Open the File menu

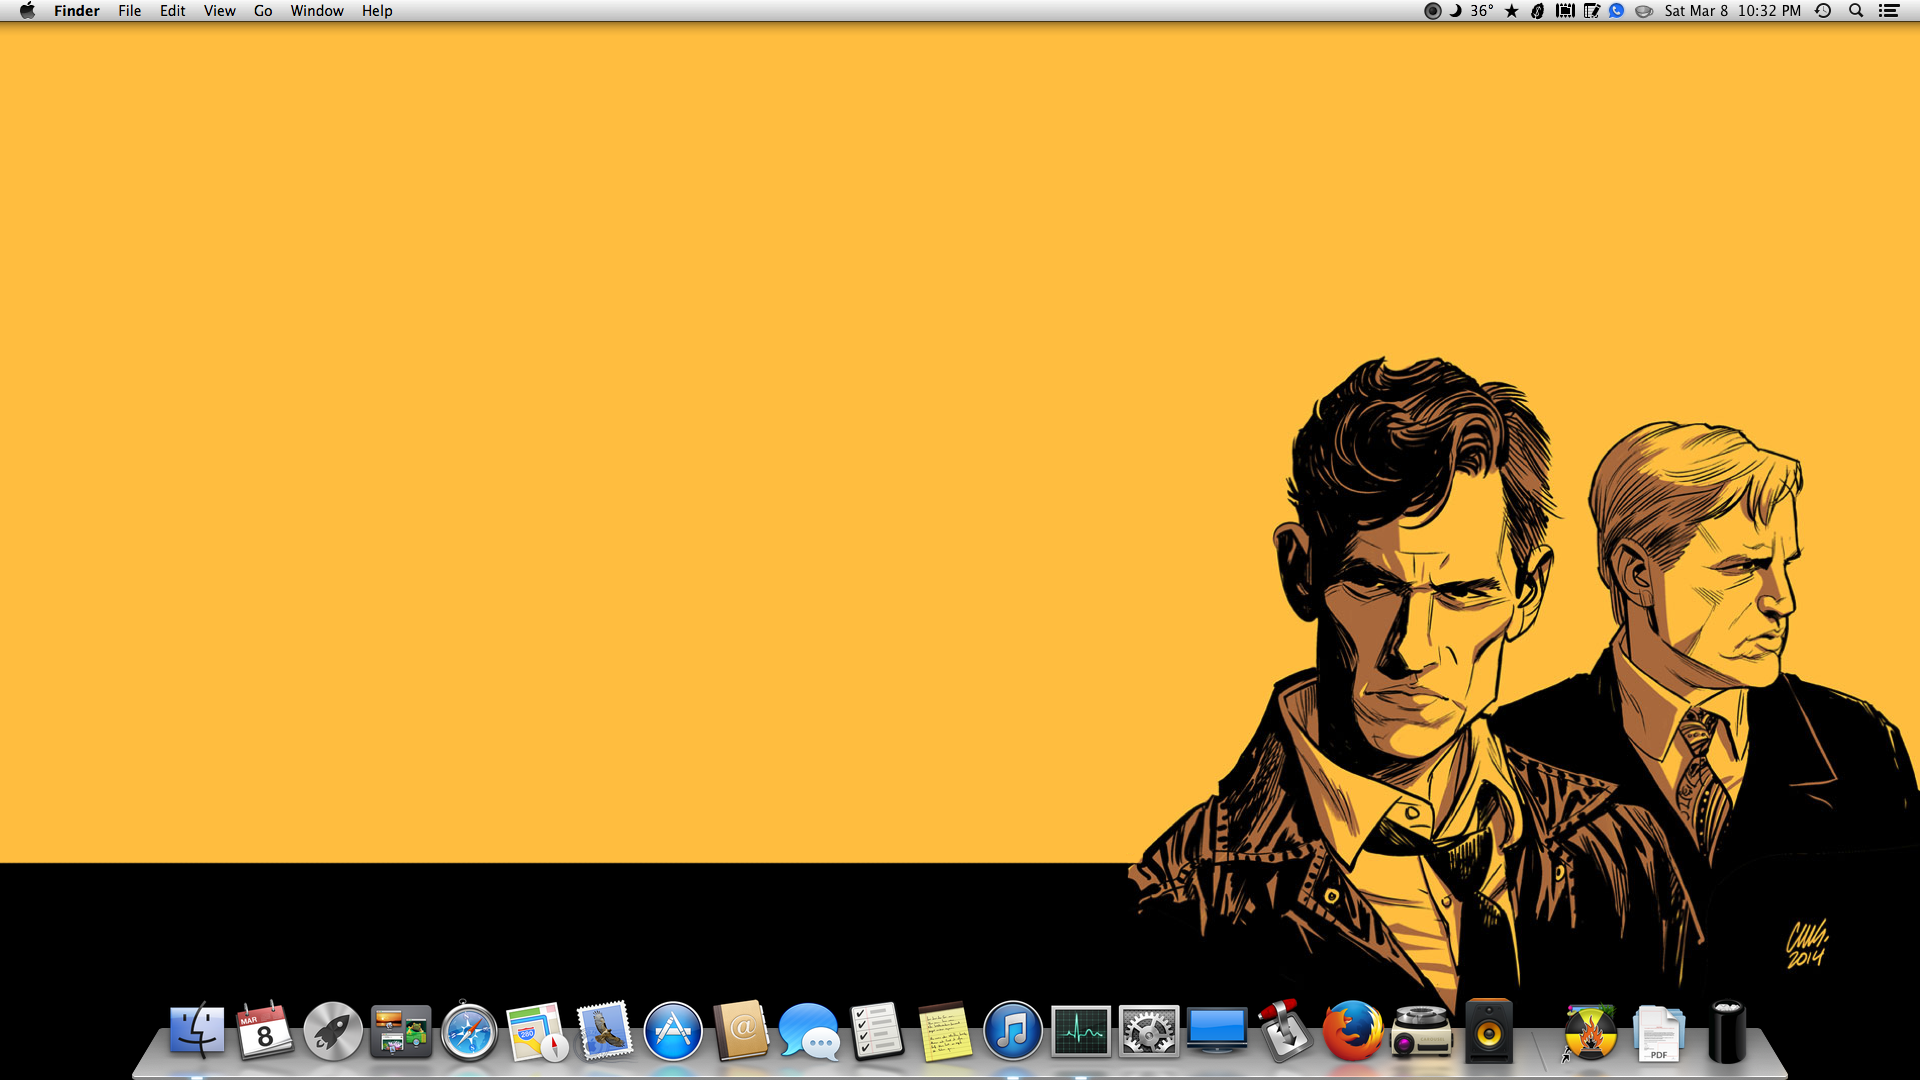click(130, 11)
